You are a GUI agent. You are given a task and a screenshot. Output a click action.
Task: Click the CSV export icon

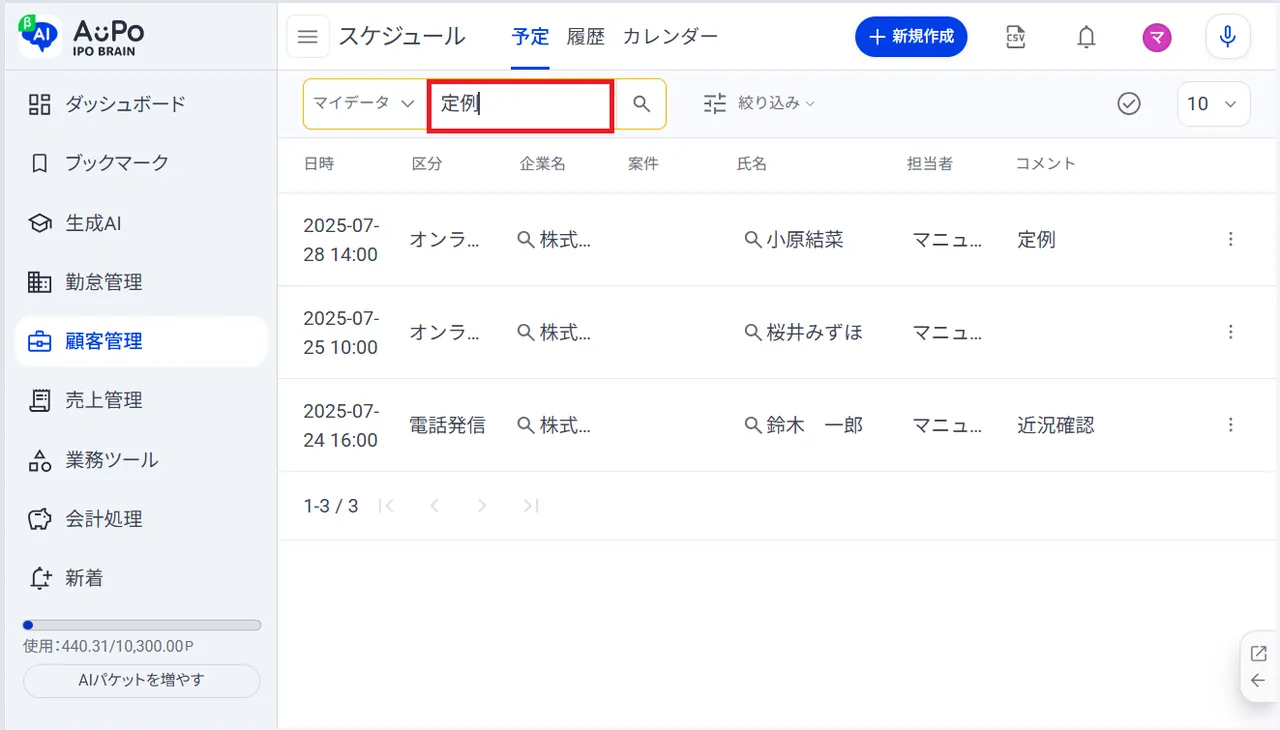[x=1016, y=37]
